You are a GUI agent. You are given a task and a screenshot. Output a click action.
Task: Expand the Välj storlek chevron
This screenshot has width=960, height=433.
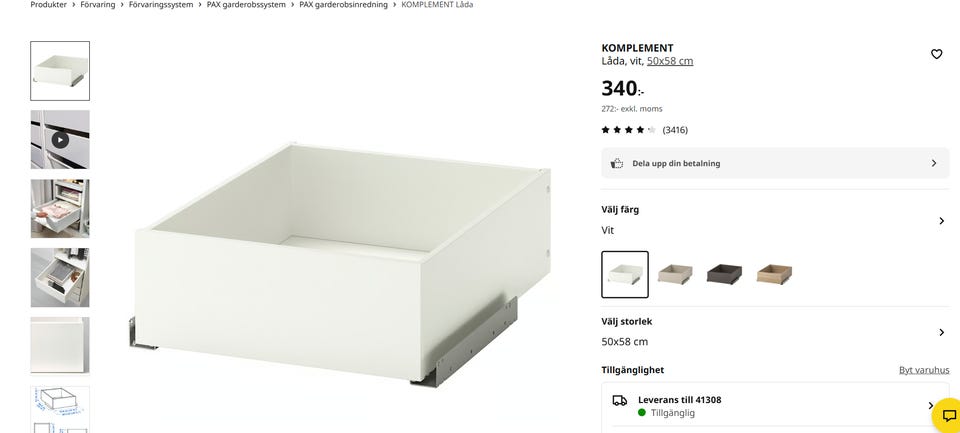[x=942, y=332]
